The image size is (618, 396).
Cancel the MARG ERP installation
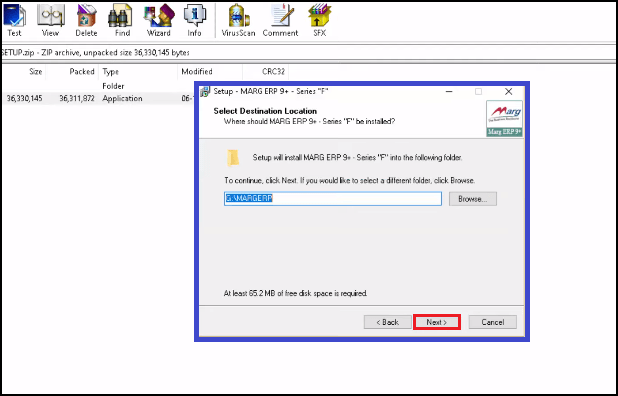click(x=493, y=322)
